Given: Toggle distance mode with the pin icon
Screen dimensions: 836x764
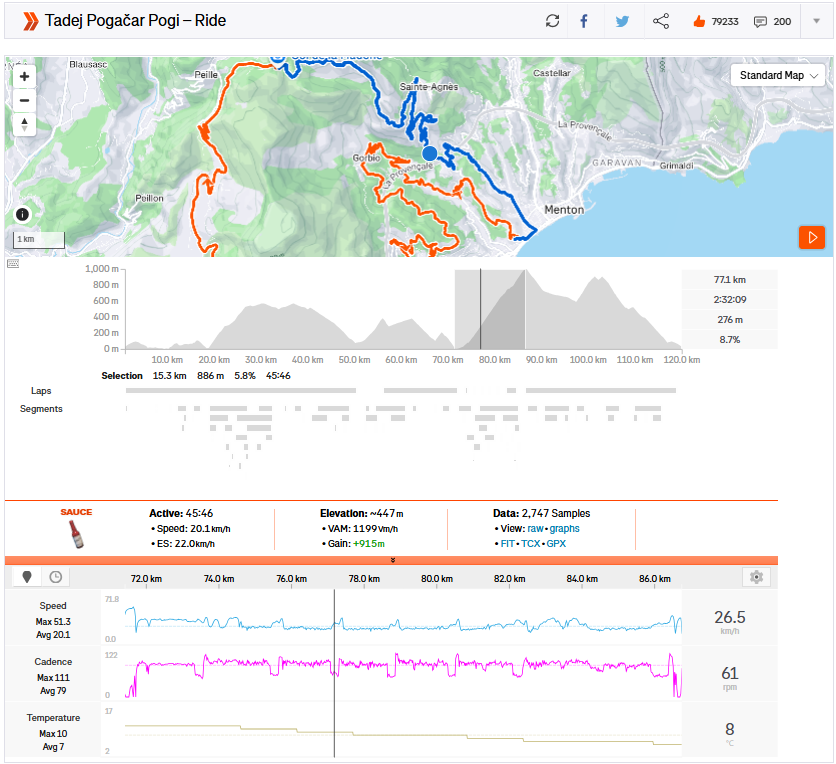Looking at the screenshot, I should (x=27, y=577).
